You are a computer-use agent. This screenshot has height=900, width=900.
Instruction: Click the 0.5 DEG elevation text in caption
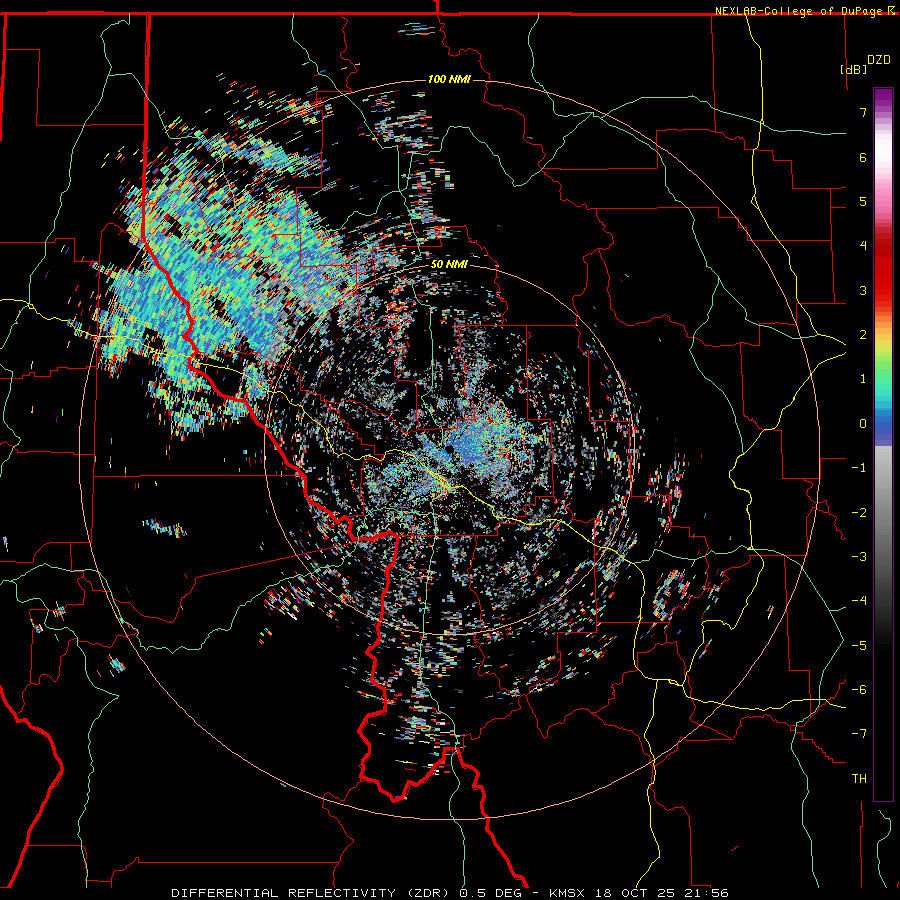pos(491,893)
